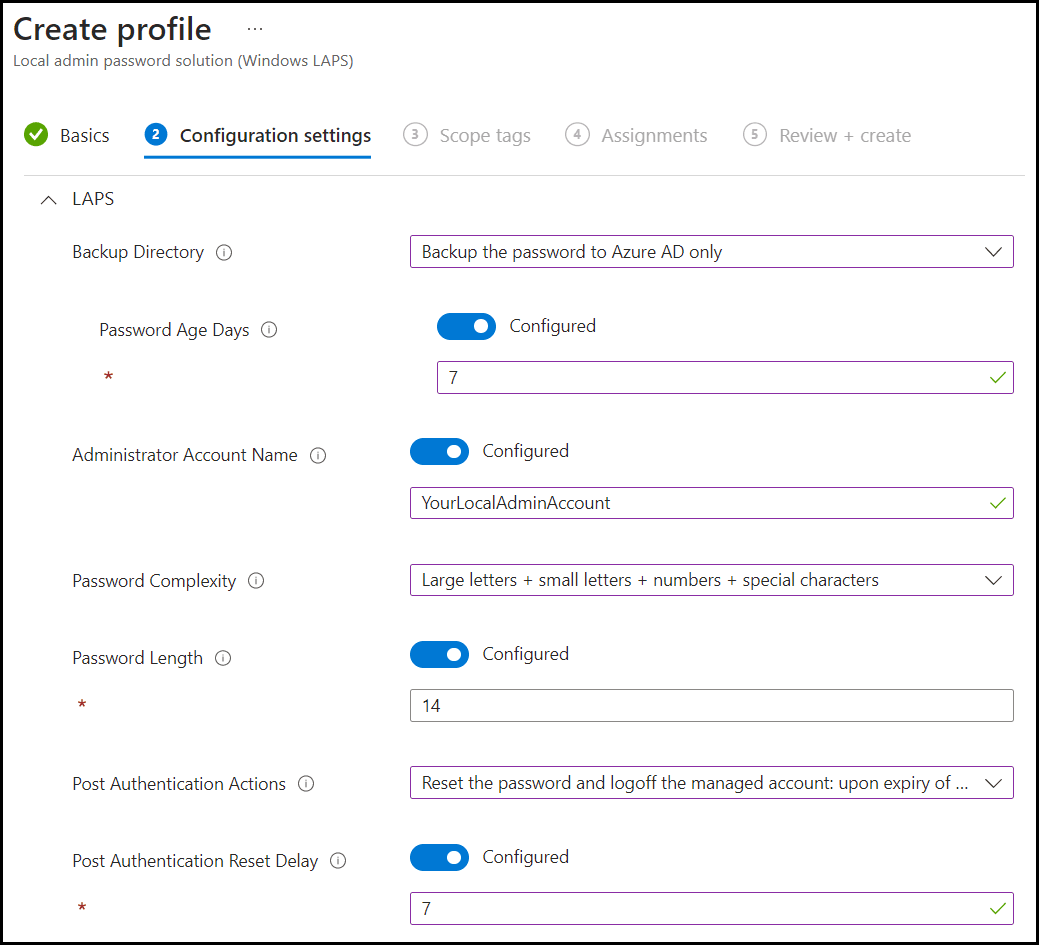Disable the Administrator Account Name toggle

[439, 452]
